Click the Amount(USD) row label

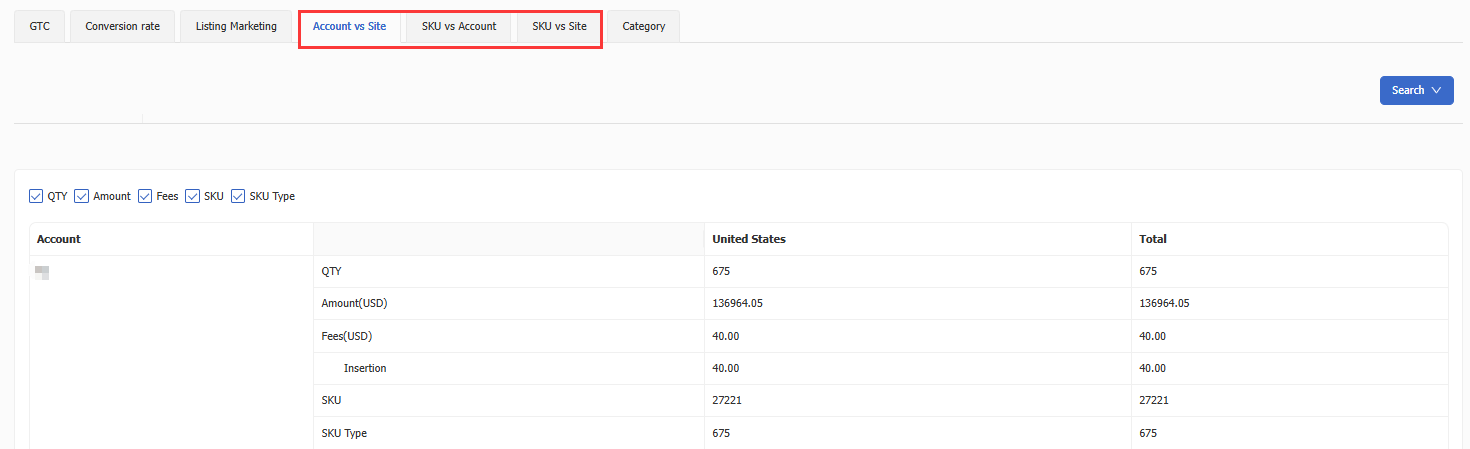tap(355, 303)
